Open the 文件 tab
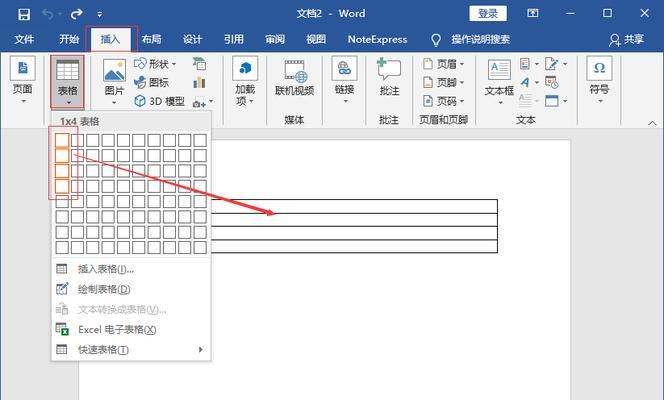This screenshot has width=664, height=400. (x=24, y=39)
